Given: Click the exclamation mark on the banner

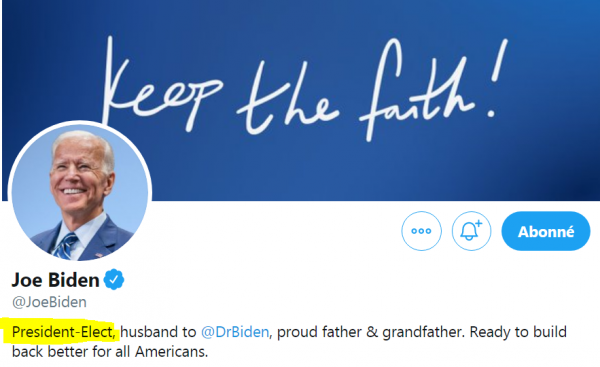Looking at the screenshot, I should coord(497,78).
